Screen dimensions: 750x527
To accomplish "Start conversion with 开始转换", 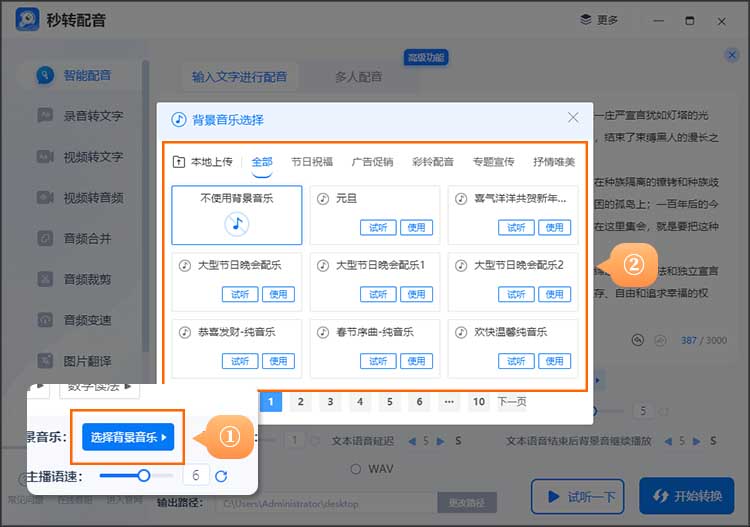I will click(686, 496).
